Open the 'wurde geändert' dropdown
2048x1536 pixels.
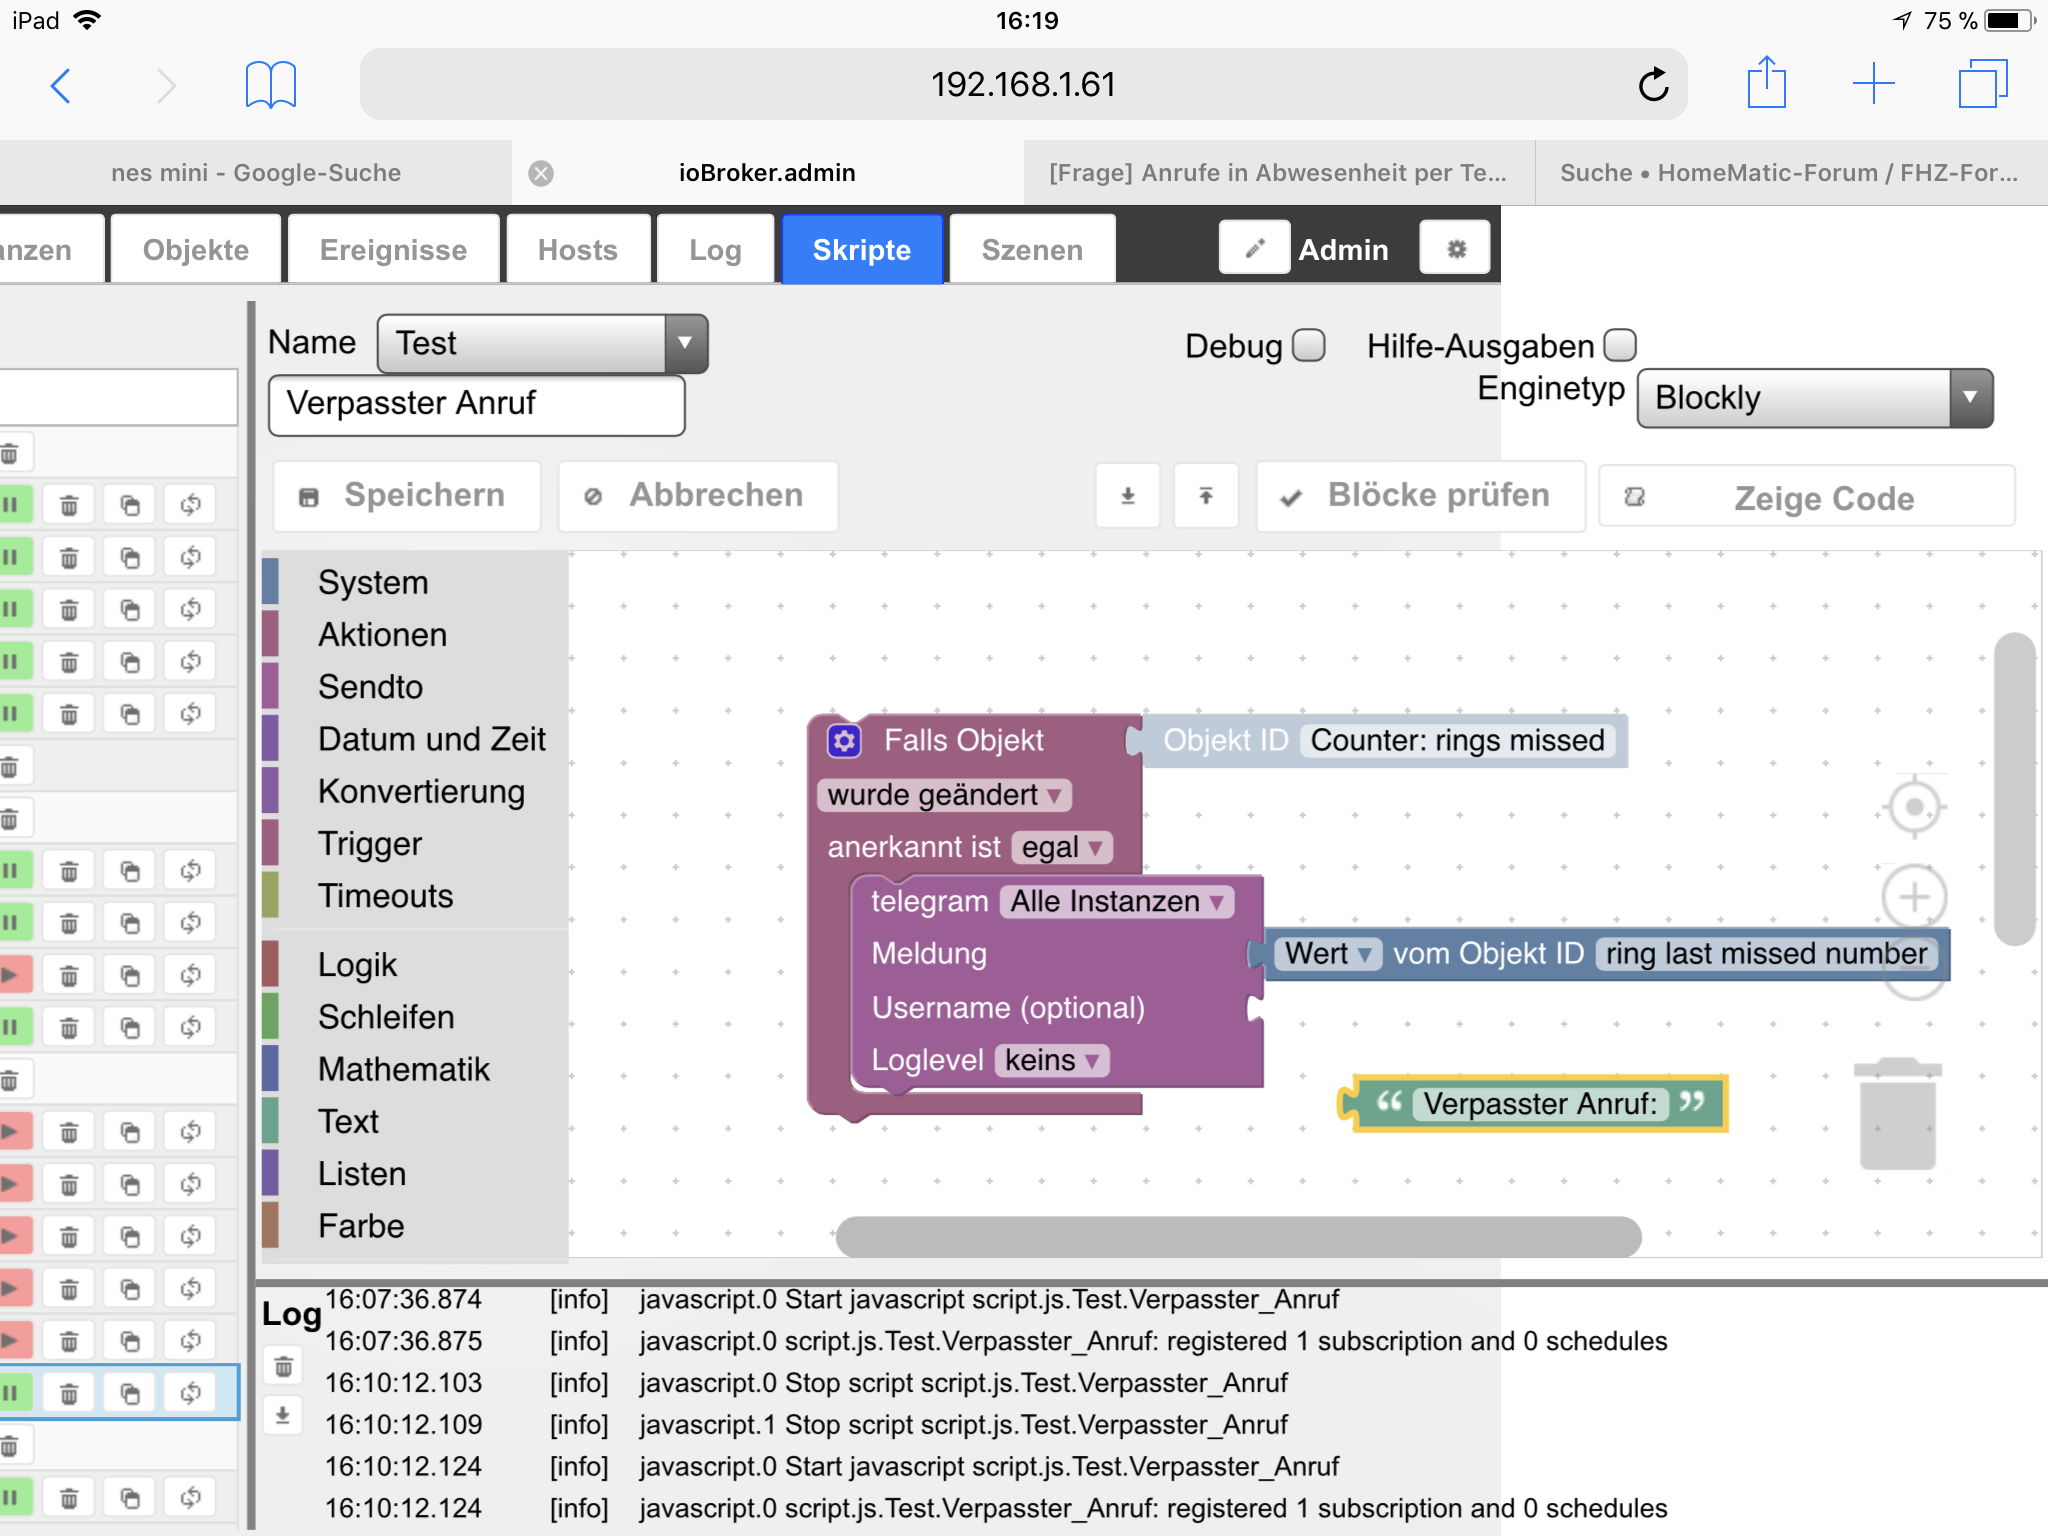945,796
